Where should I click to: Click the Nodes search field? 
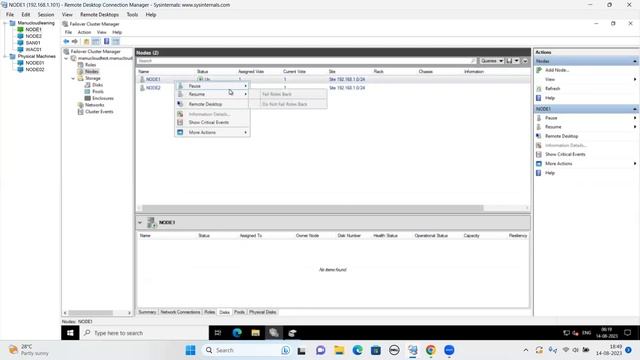(307, 61)
